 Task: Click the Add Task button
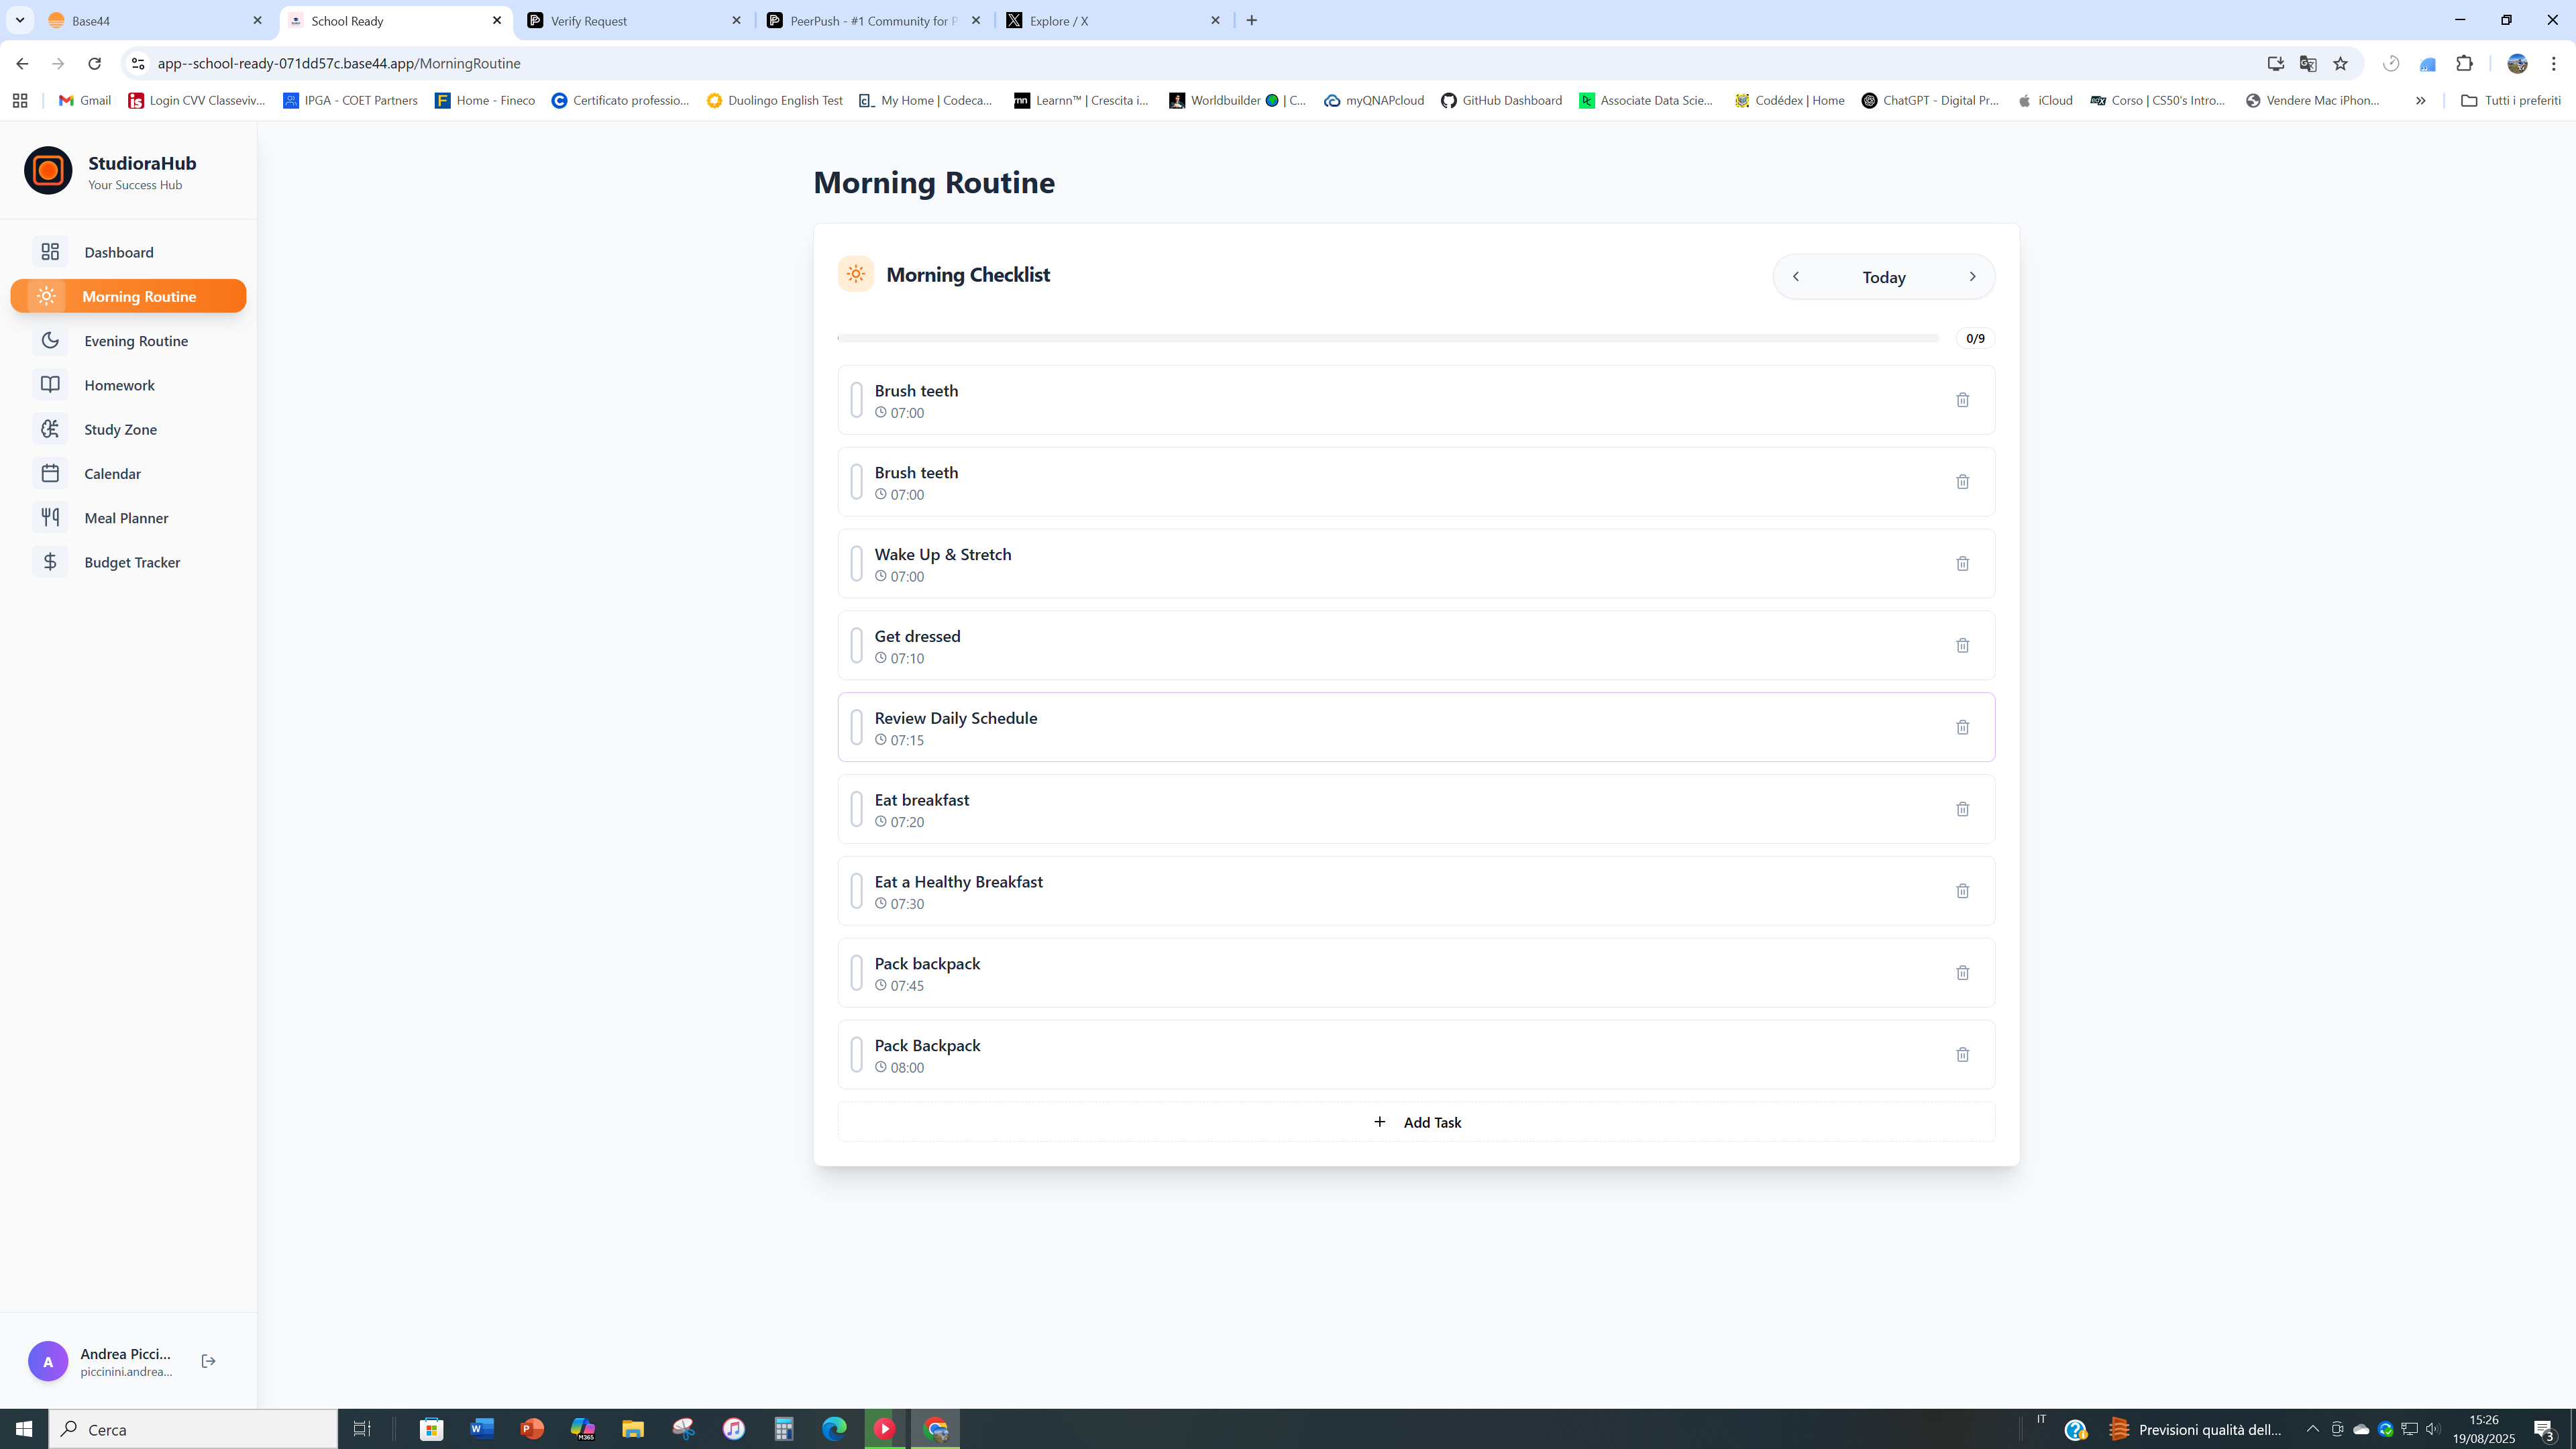1416,1122
